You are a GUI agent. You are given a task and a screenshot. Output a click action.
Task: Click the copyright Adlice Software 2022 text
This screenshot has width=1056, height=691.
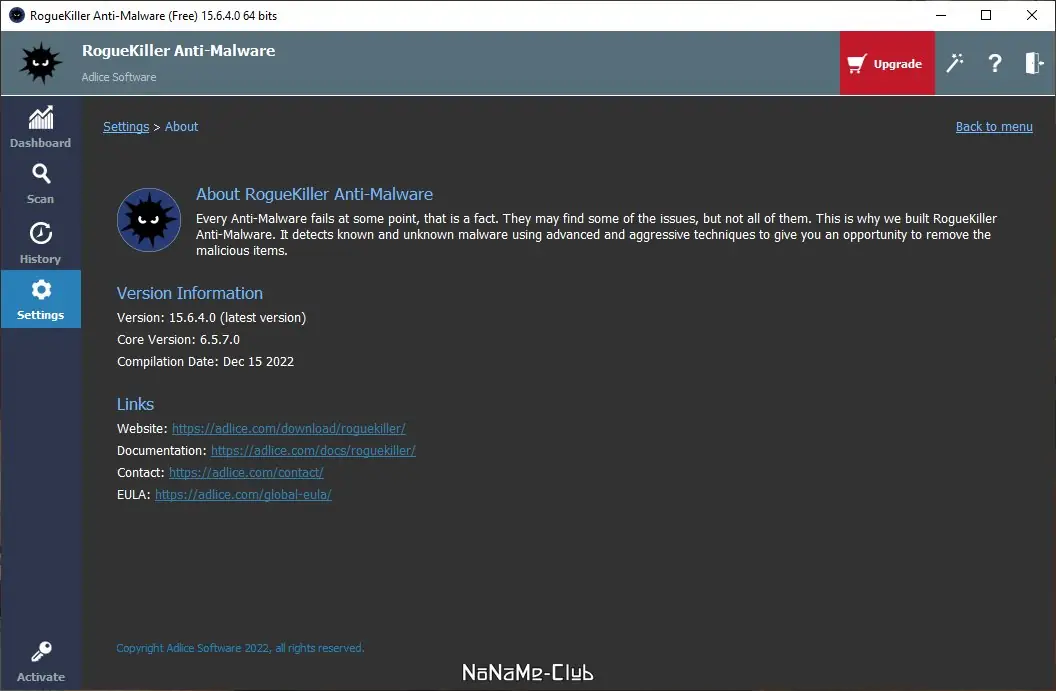pos(240,648)
